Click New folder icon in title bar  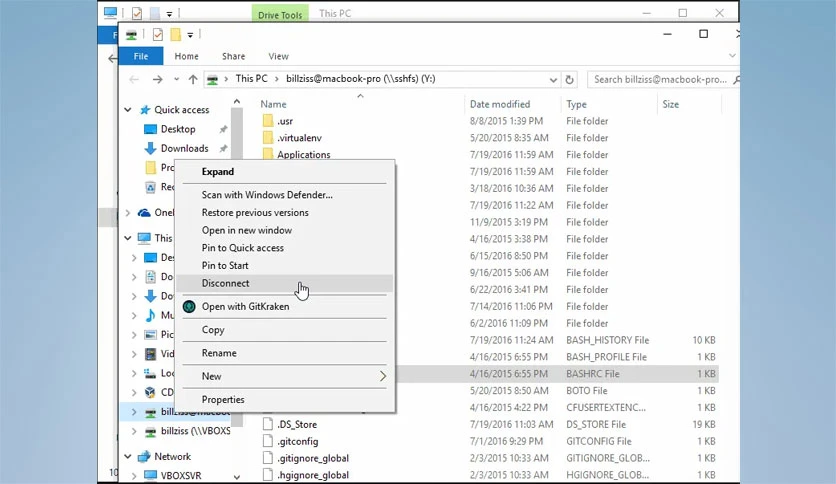point(175,35)
